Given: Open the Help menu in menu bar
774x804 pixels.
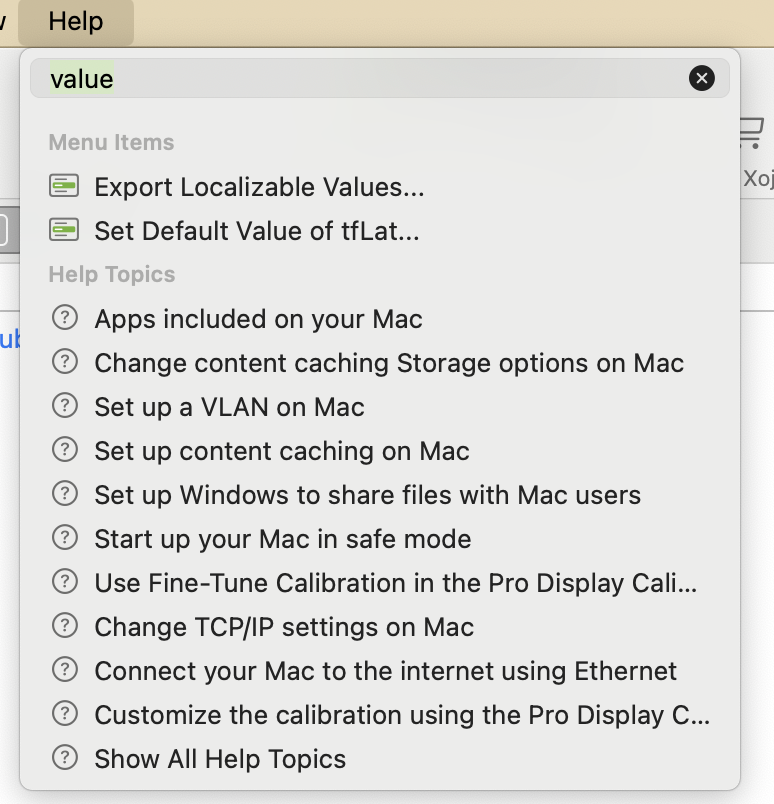Looking at the screenshot, I should tap(76, 22).
